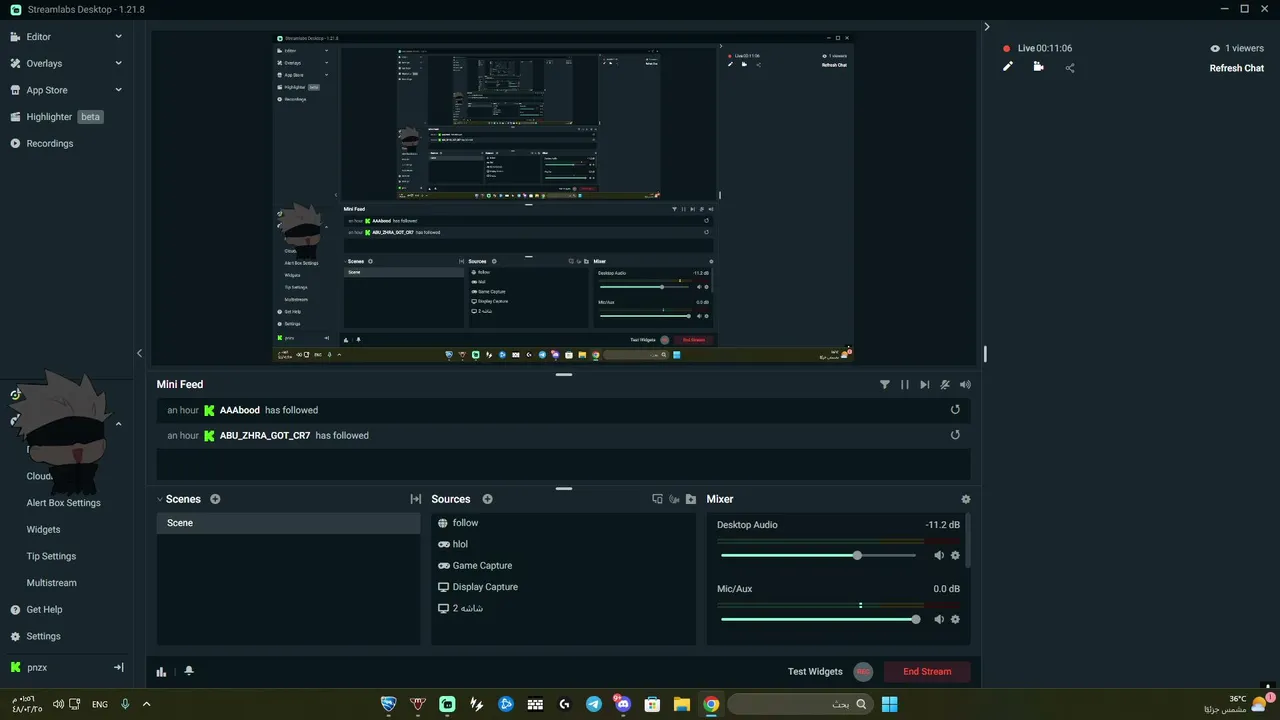Screen dimensions: 1280x720
Task: Open Mixer advanced settings gear
Action: [965, 499]
